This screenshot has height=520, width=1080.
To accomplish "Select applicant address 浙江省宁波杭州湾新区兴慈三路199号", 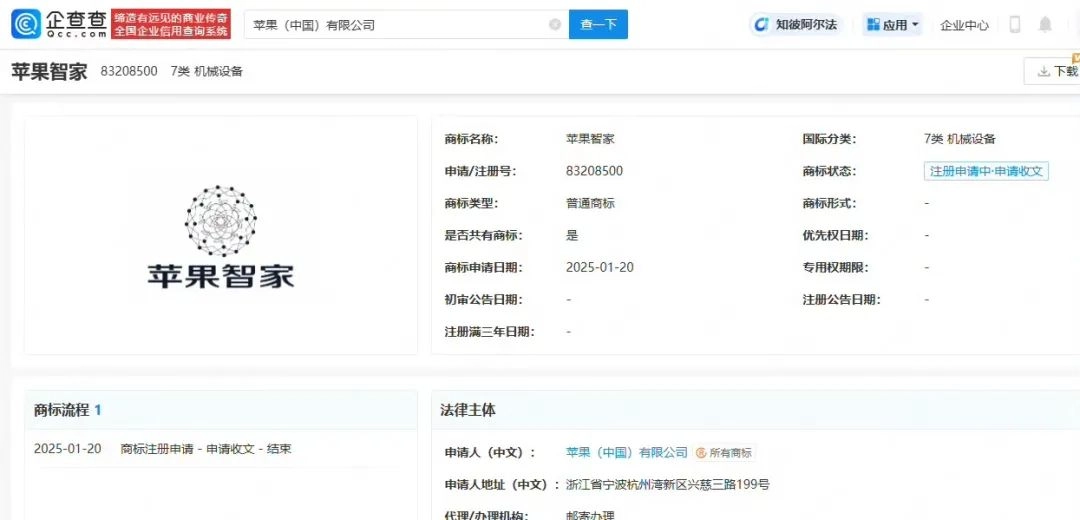I will (x=667, y=485).
